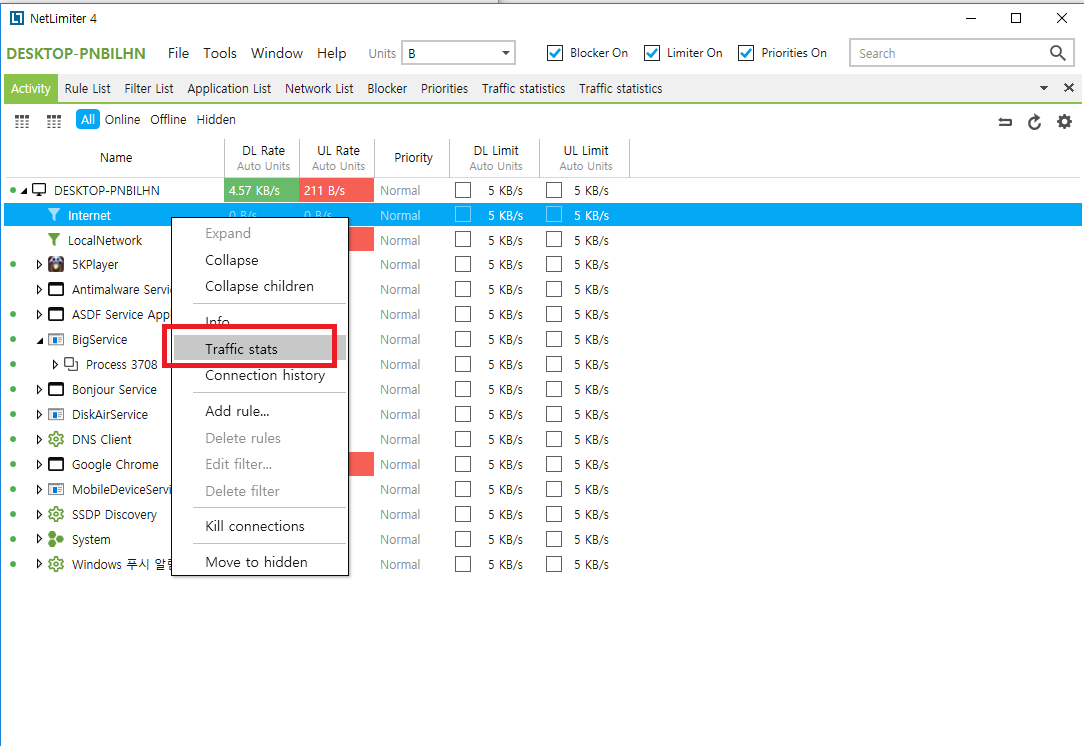This screenshot has height=746, width=1084.
Task: Click the System app icon
Action: (56, 539)
